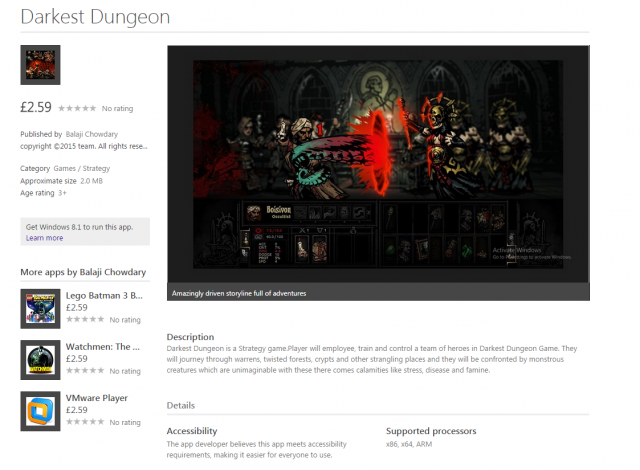Click the Darkest Dungeon rating stars beside £2.59
The image size is (640, 470).
(77, 109)
